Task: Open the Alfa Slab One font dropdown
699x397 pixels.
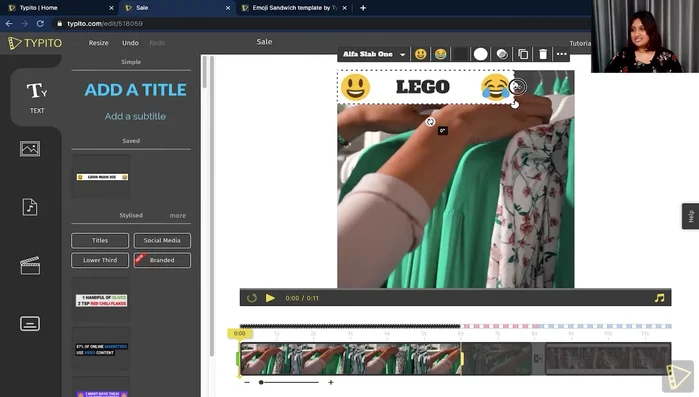Action: (374, 54)
